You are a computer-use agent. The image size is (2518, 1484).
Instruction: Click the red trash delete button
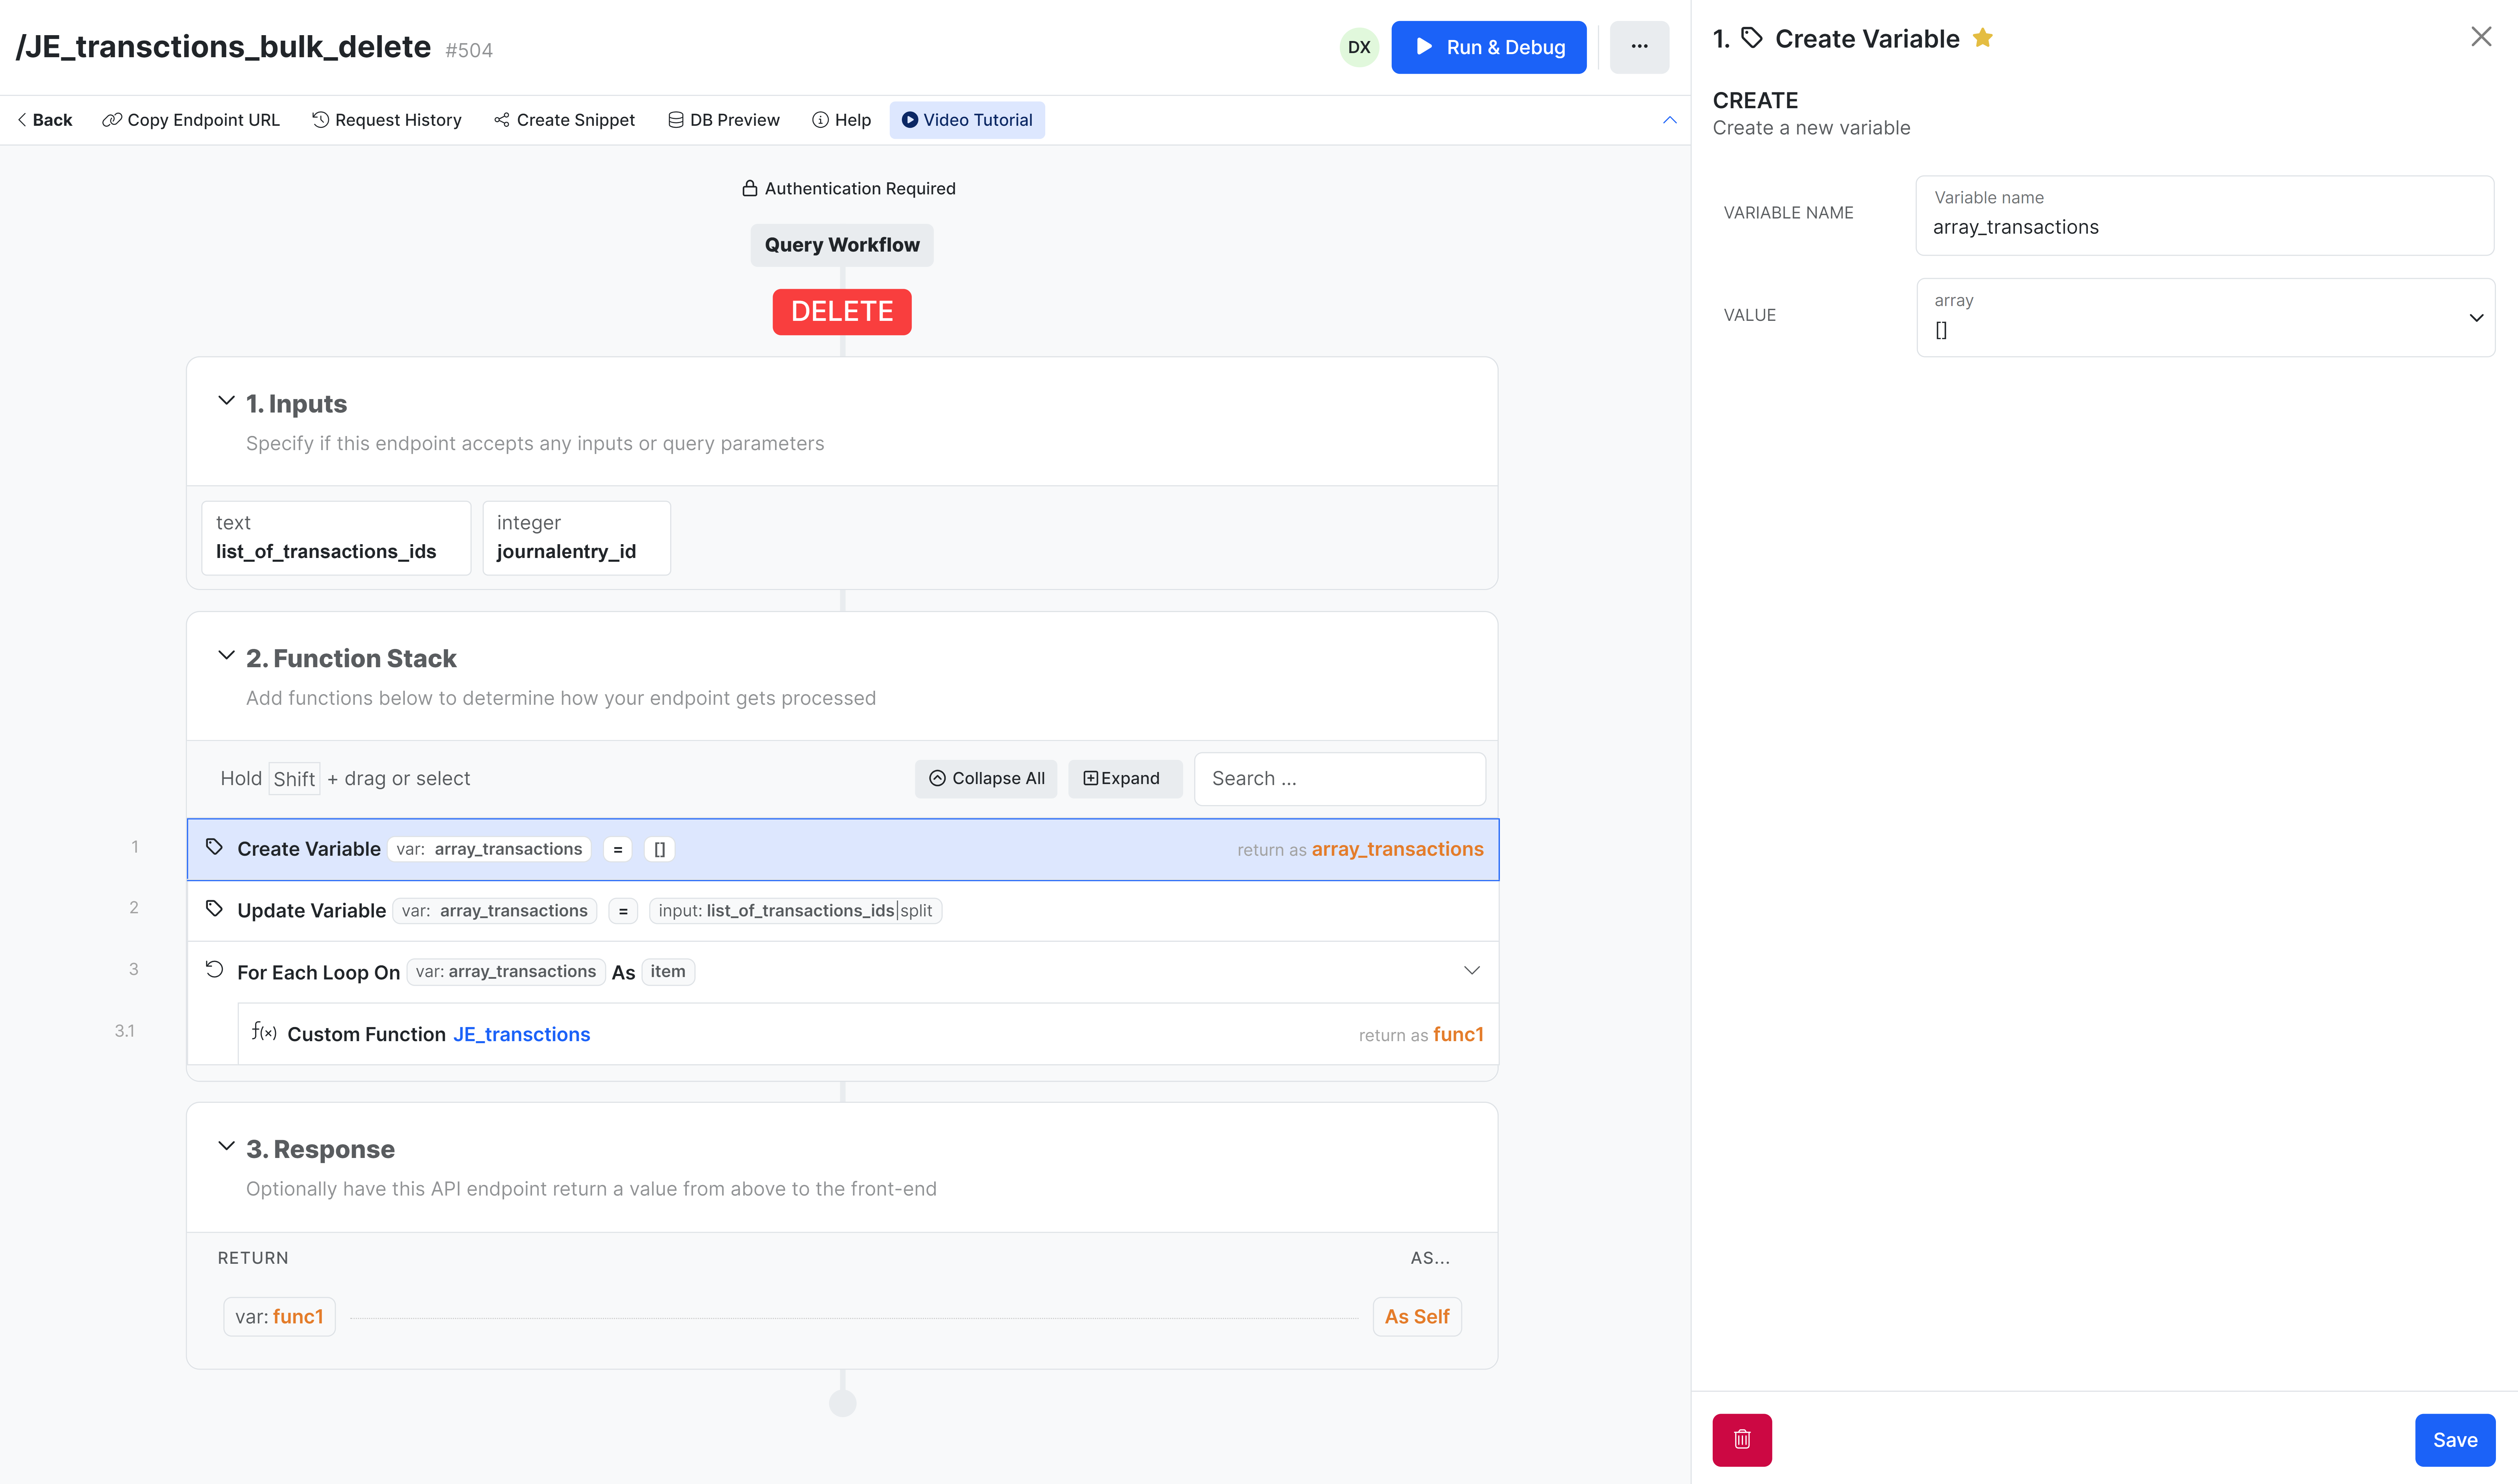(1742, 1440)
